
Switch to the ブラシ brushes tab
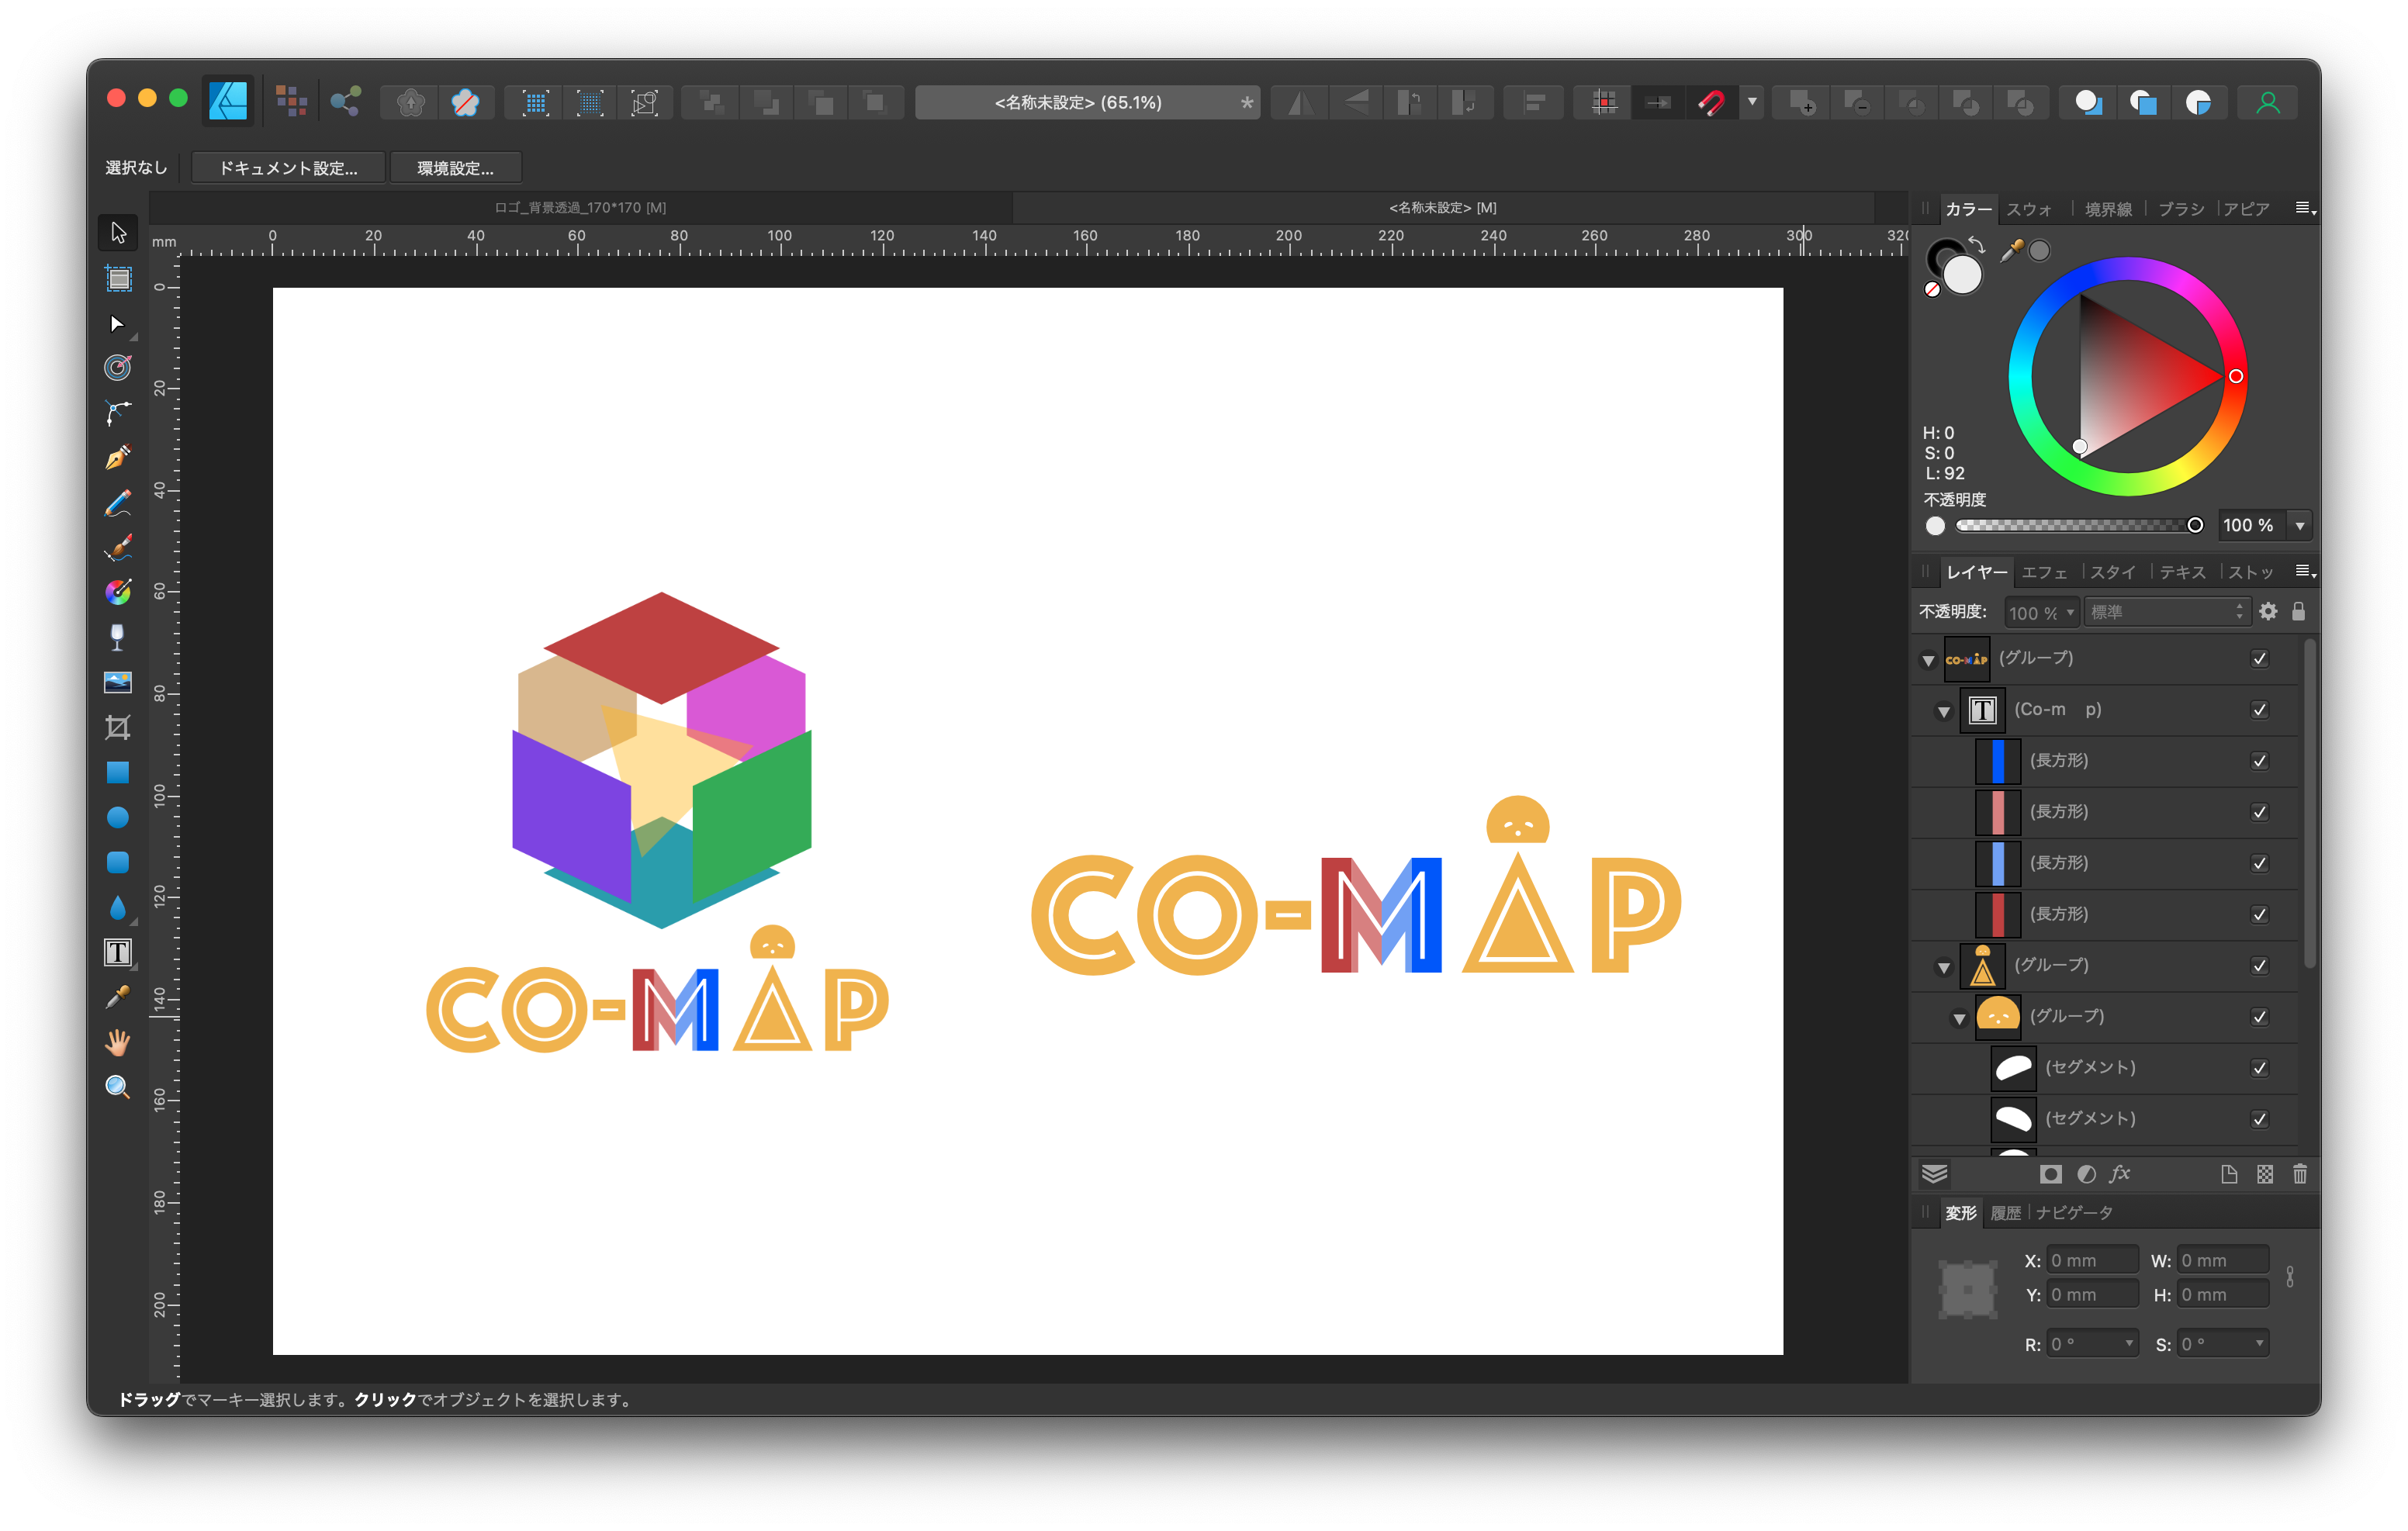coord(2181,209)
